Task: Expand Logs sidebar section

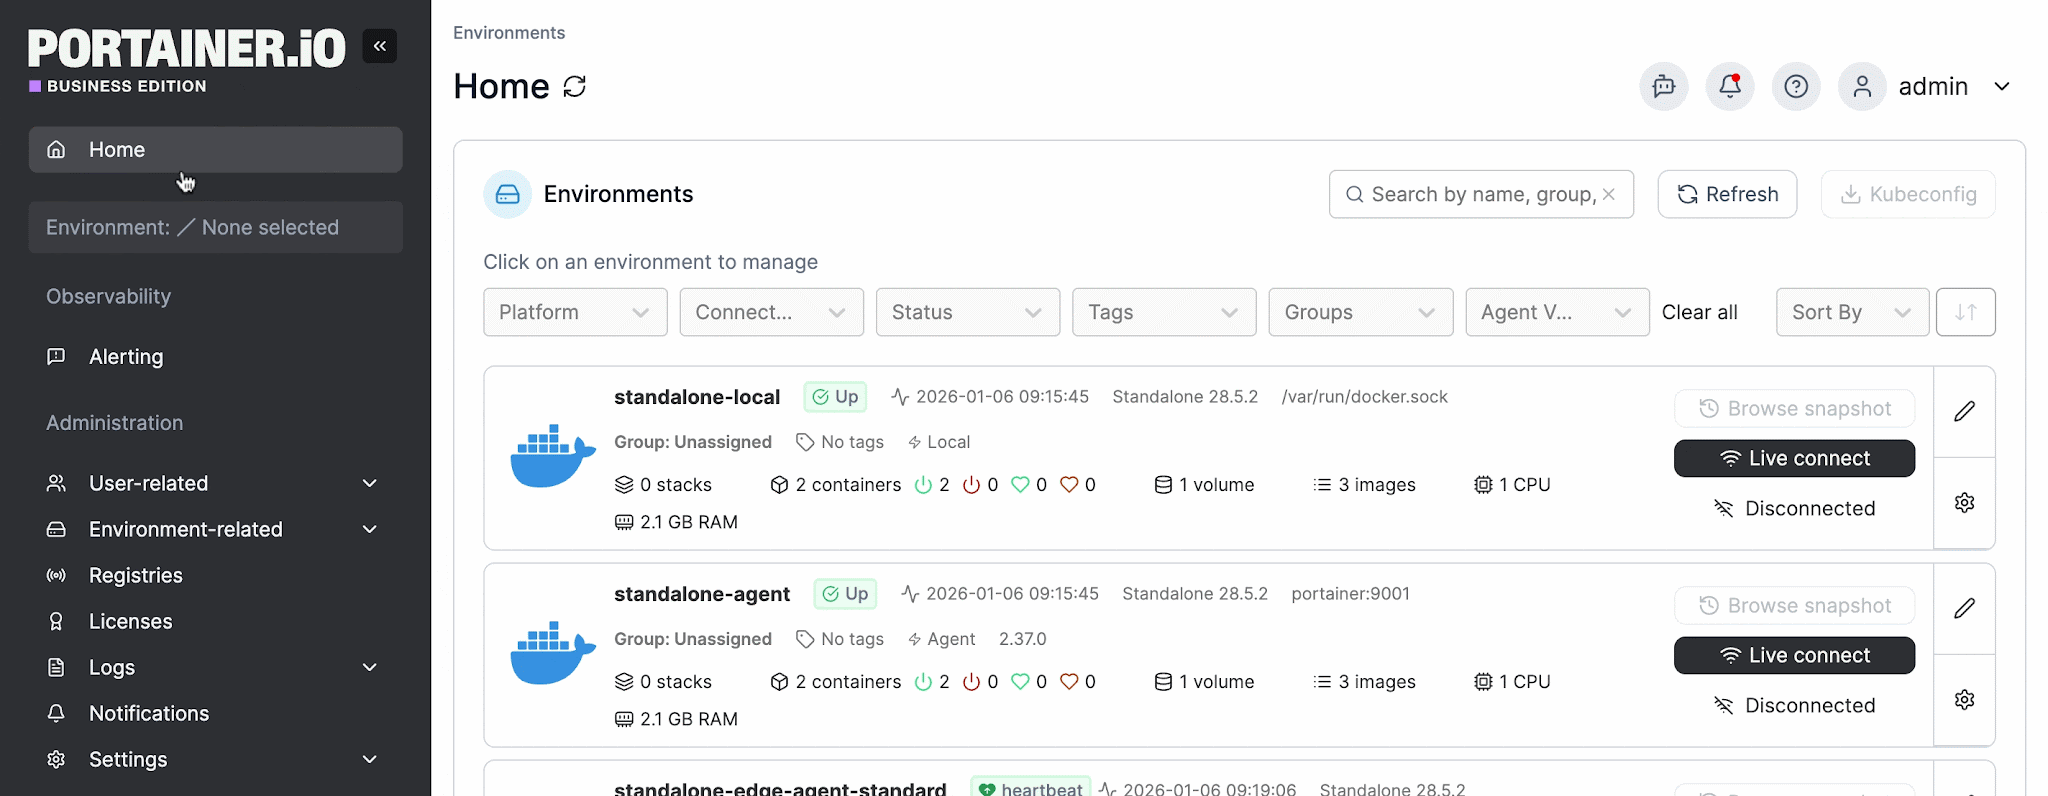Action: click(x=215, y=667)
